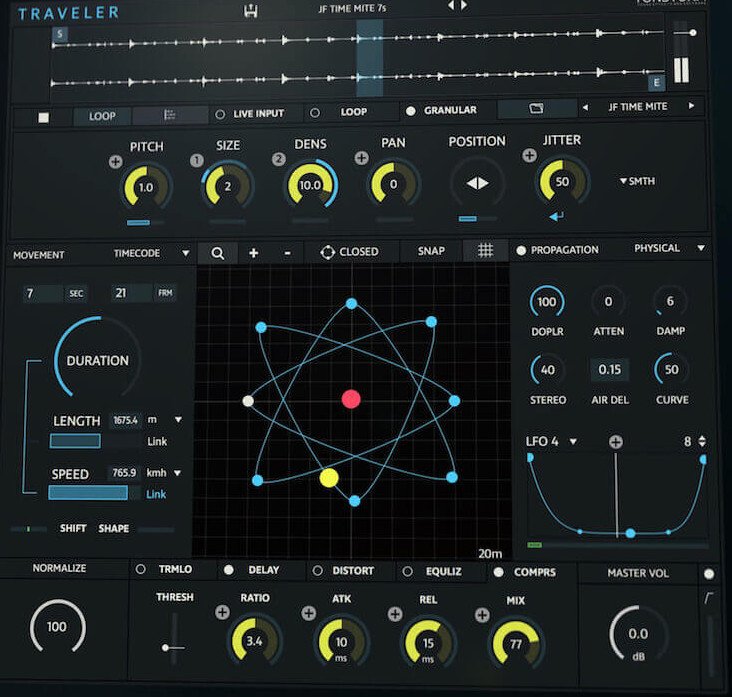Click the Link button under LENGTH

point(157,442)
